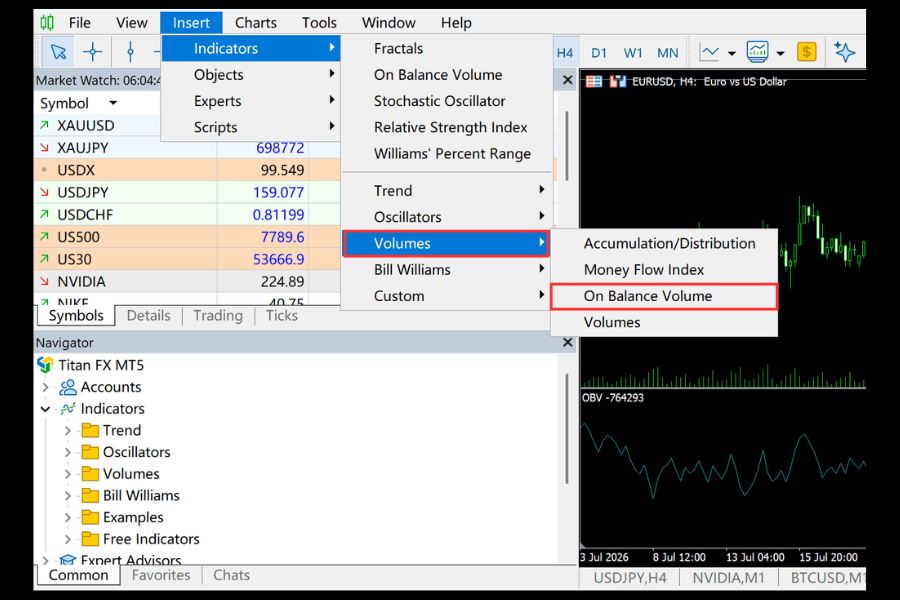
Task: Expand the Examples folder in Navigator
Action: [x=68, y=517]
